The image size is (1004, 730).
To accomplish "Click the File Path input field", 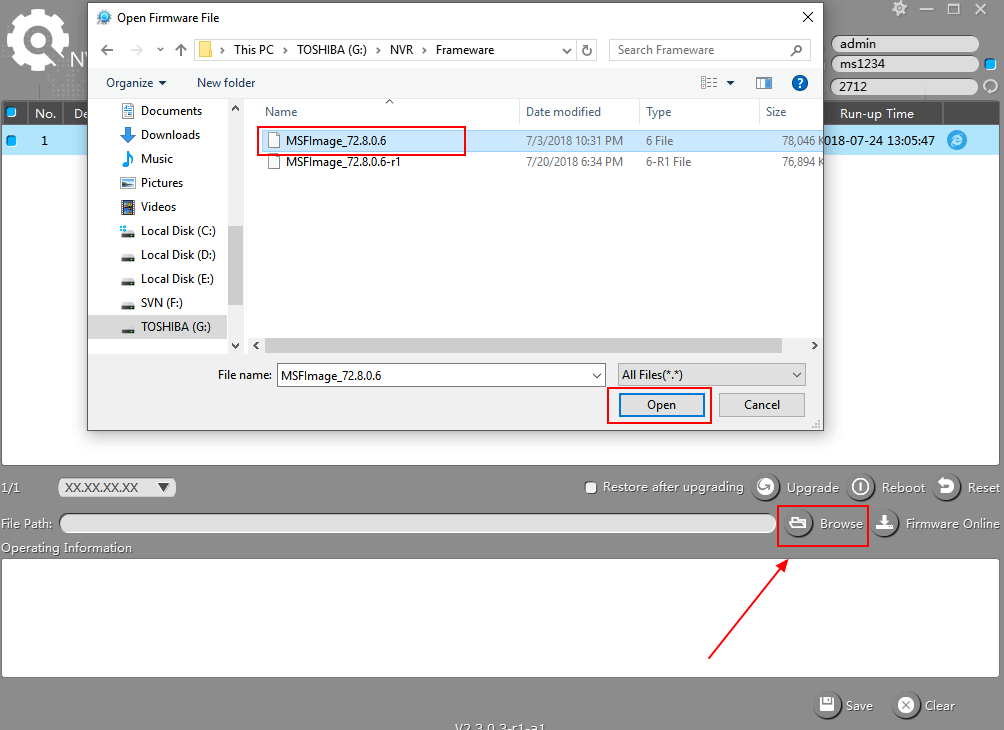I will 417,523.
